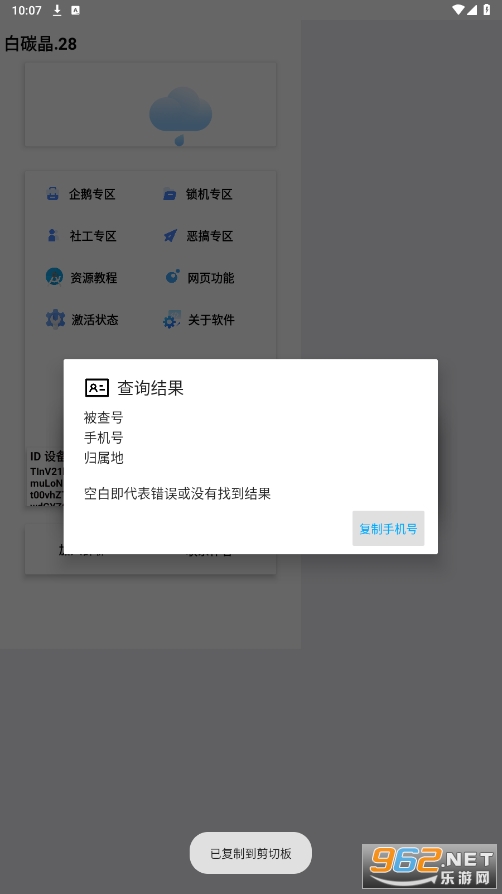Select the 企鹅专区 menu label
Screen dimensions: 502x894
92,194
